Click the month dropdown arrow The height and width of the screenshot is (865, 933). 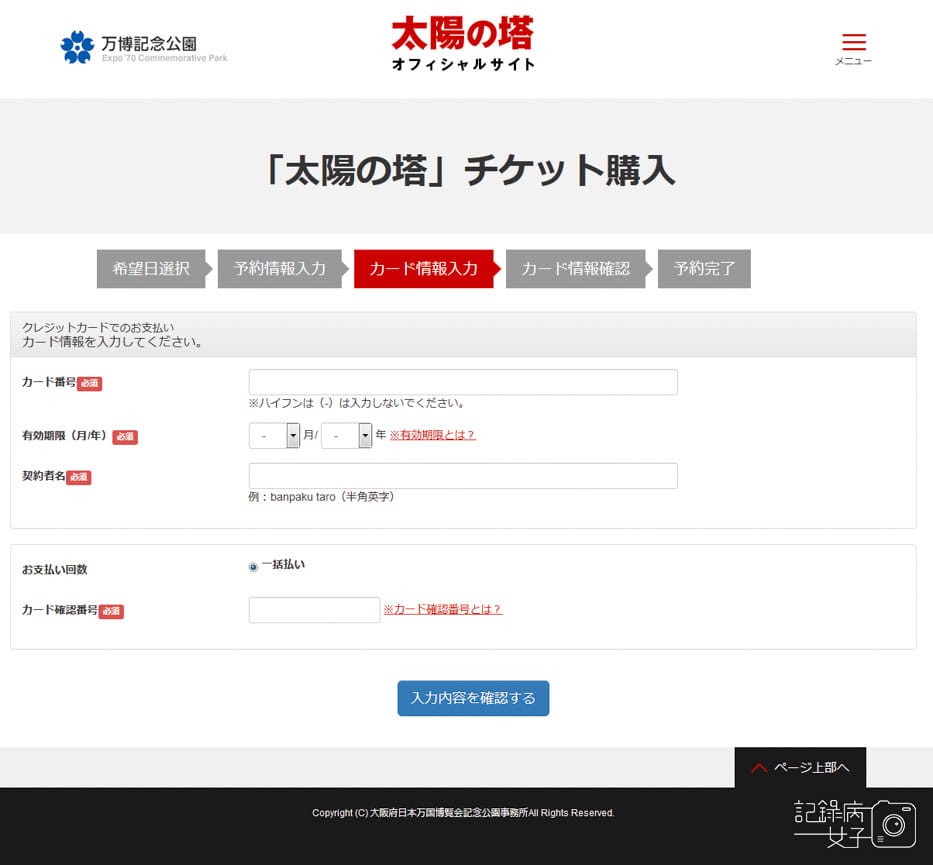tap(292, 436)
